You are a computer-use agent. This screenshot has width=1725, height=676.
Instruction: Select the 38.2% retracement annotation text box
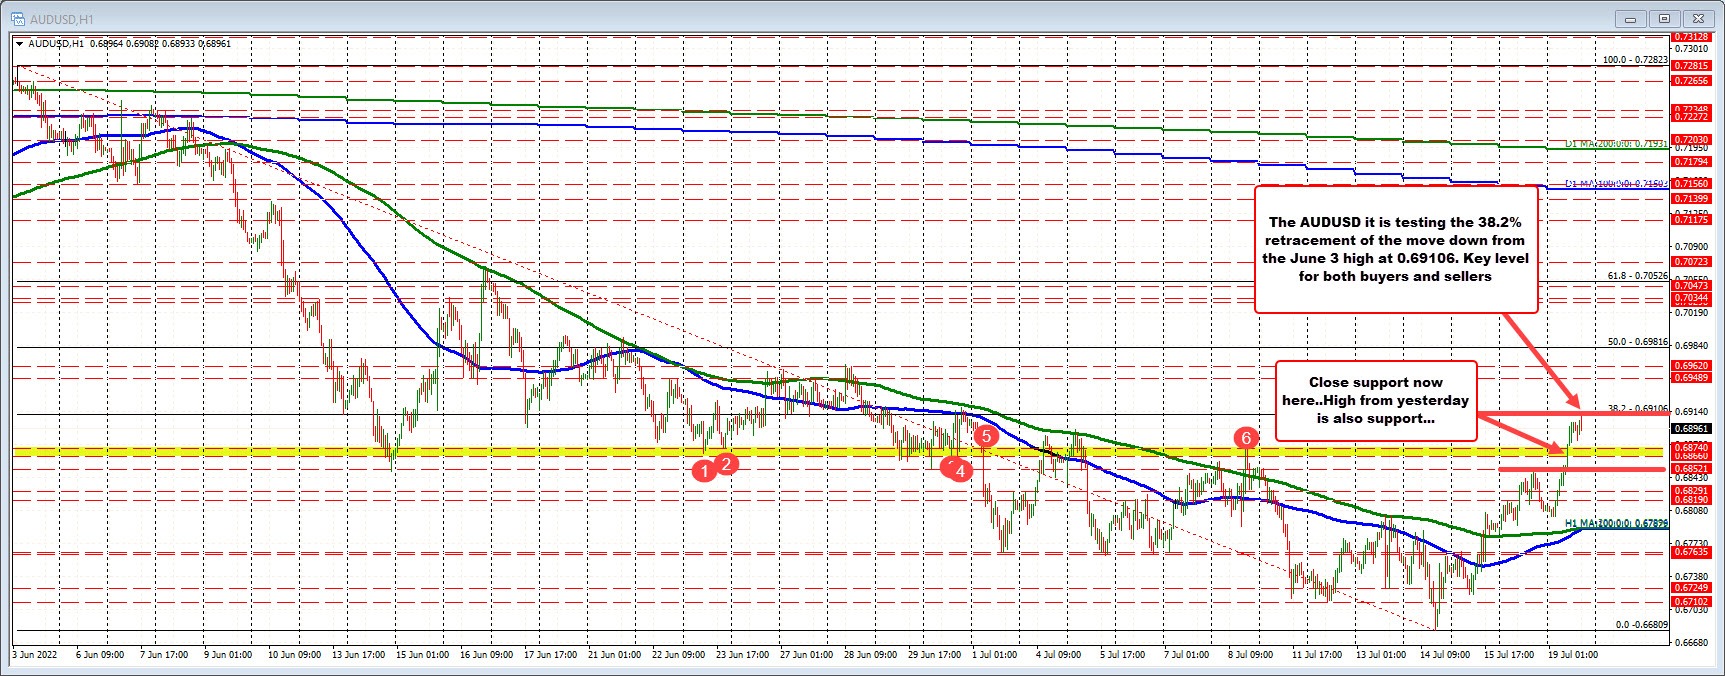[x=1395, y=249]
